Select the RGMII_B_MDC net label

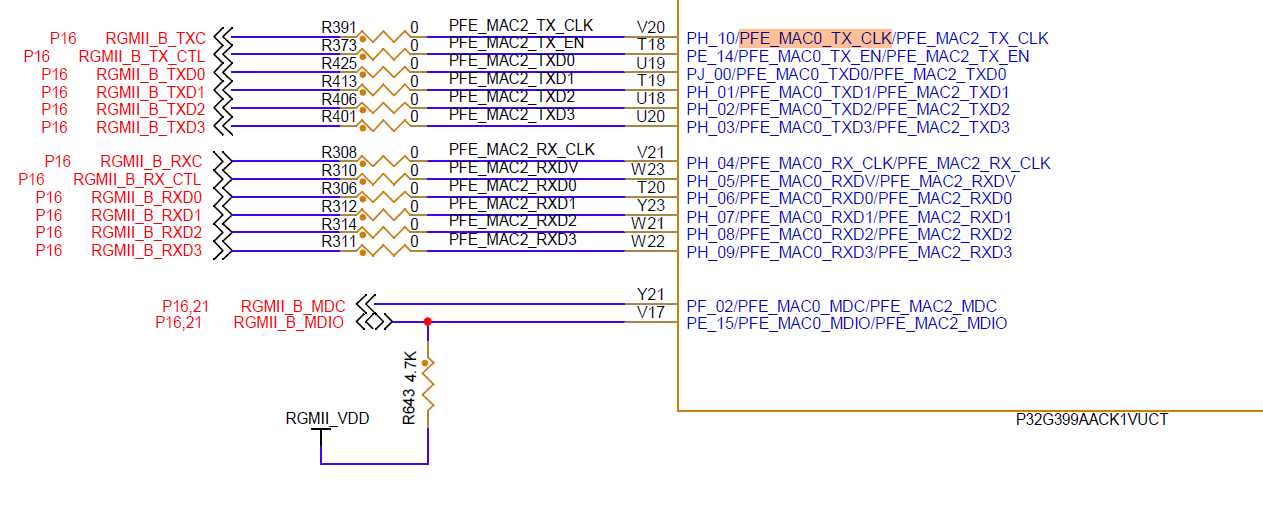292,306
